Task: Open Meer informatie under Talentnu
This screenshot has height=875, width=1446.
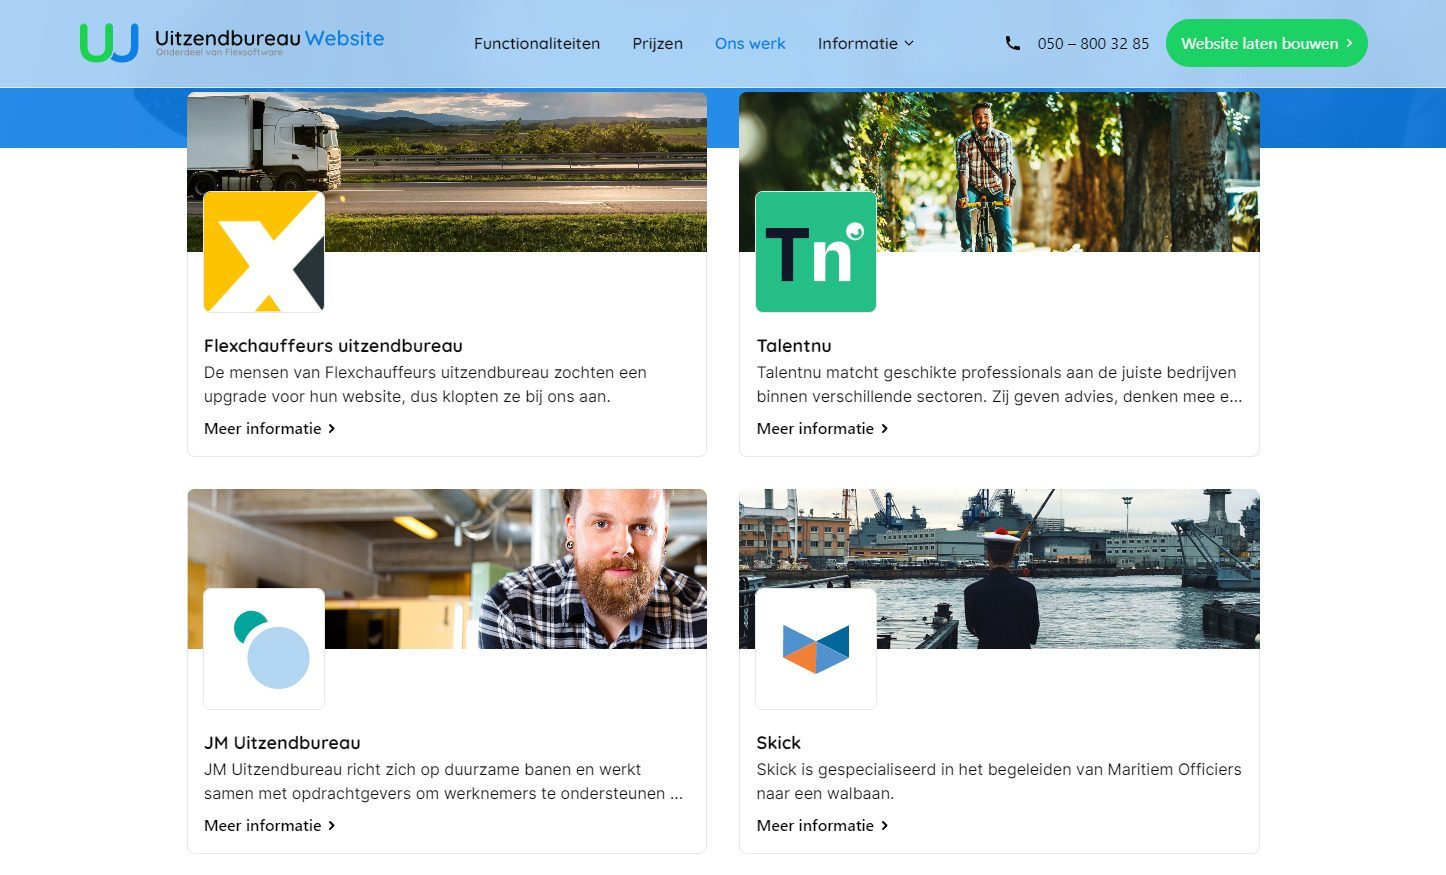Action: click(822, 428)
